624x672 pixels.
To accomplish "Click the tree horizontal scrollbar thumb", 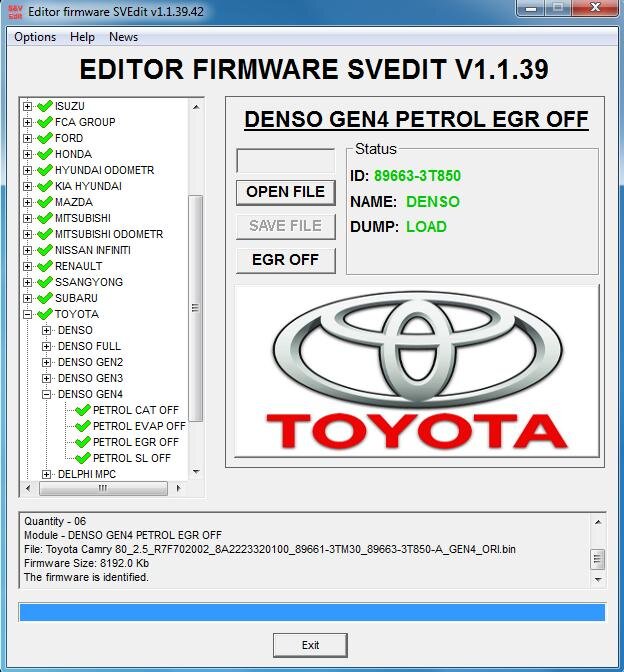I will [103, 488].
